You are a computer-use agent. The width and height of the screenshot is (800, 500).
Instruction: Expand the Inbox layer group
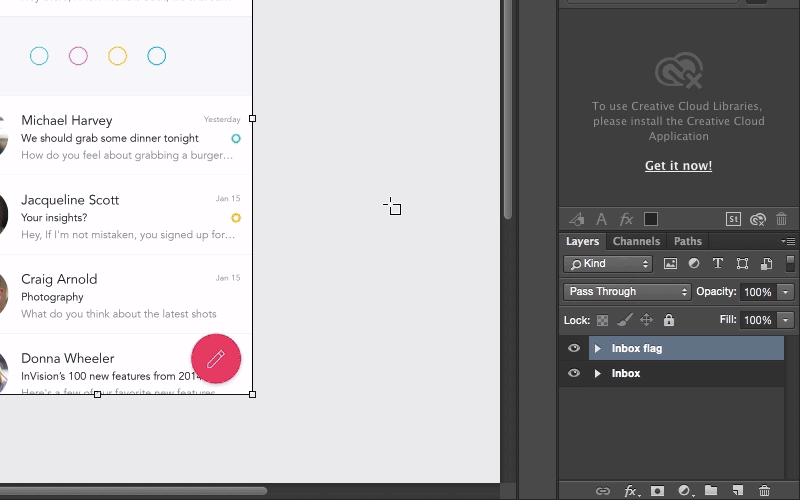[597, 373]
